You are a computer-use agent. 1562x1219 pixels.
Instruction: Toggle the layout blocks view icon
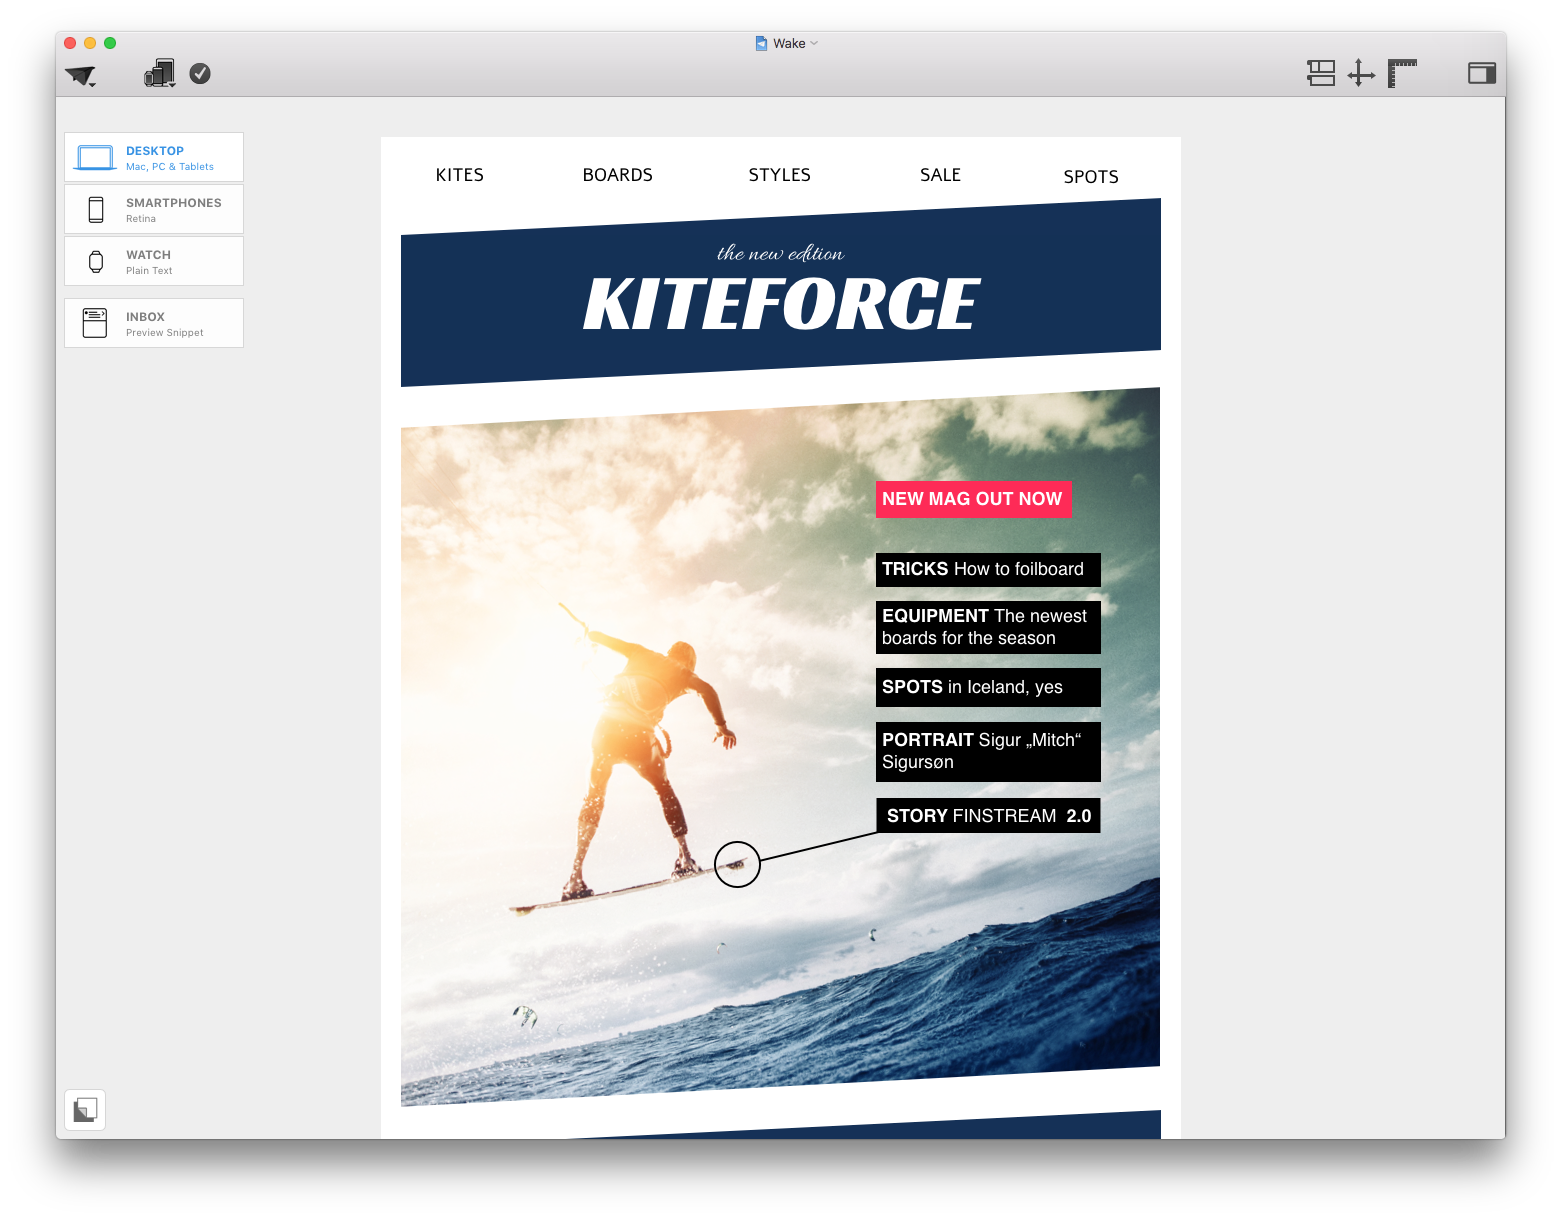click(1321, 73)
